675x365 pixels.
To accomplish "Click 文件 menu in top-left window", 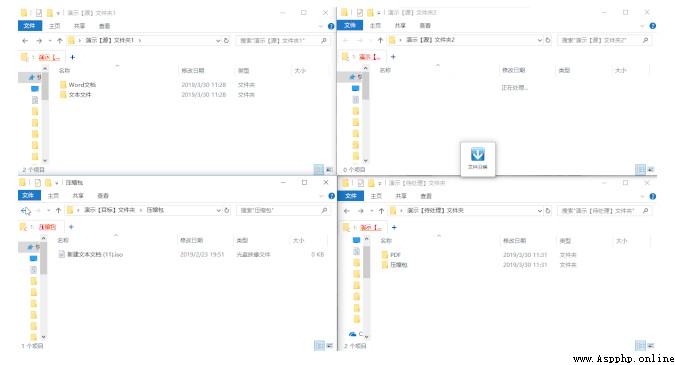I will [x=29, y=26].
